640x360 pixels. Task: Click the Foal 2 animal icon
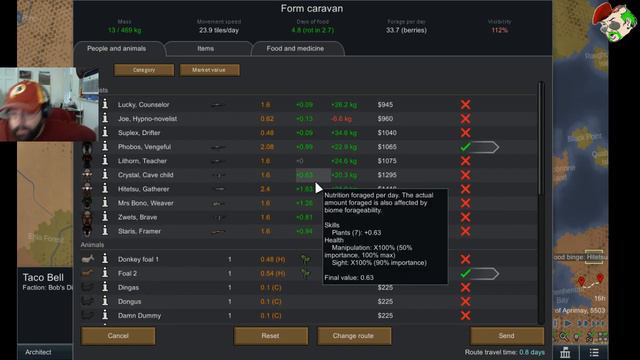88,273
